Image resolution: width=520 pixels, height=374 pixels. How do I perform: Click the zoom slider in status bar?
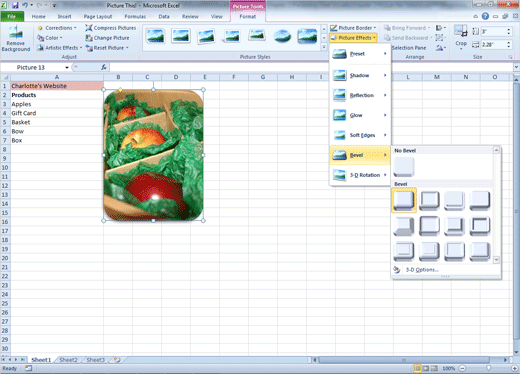tap(488, 368)
